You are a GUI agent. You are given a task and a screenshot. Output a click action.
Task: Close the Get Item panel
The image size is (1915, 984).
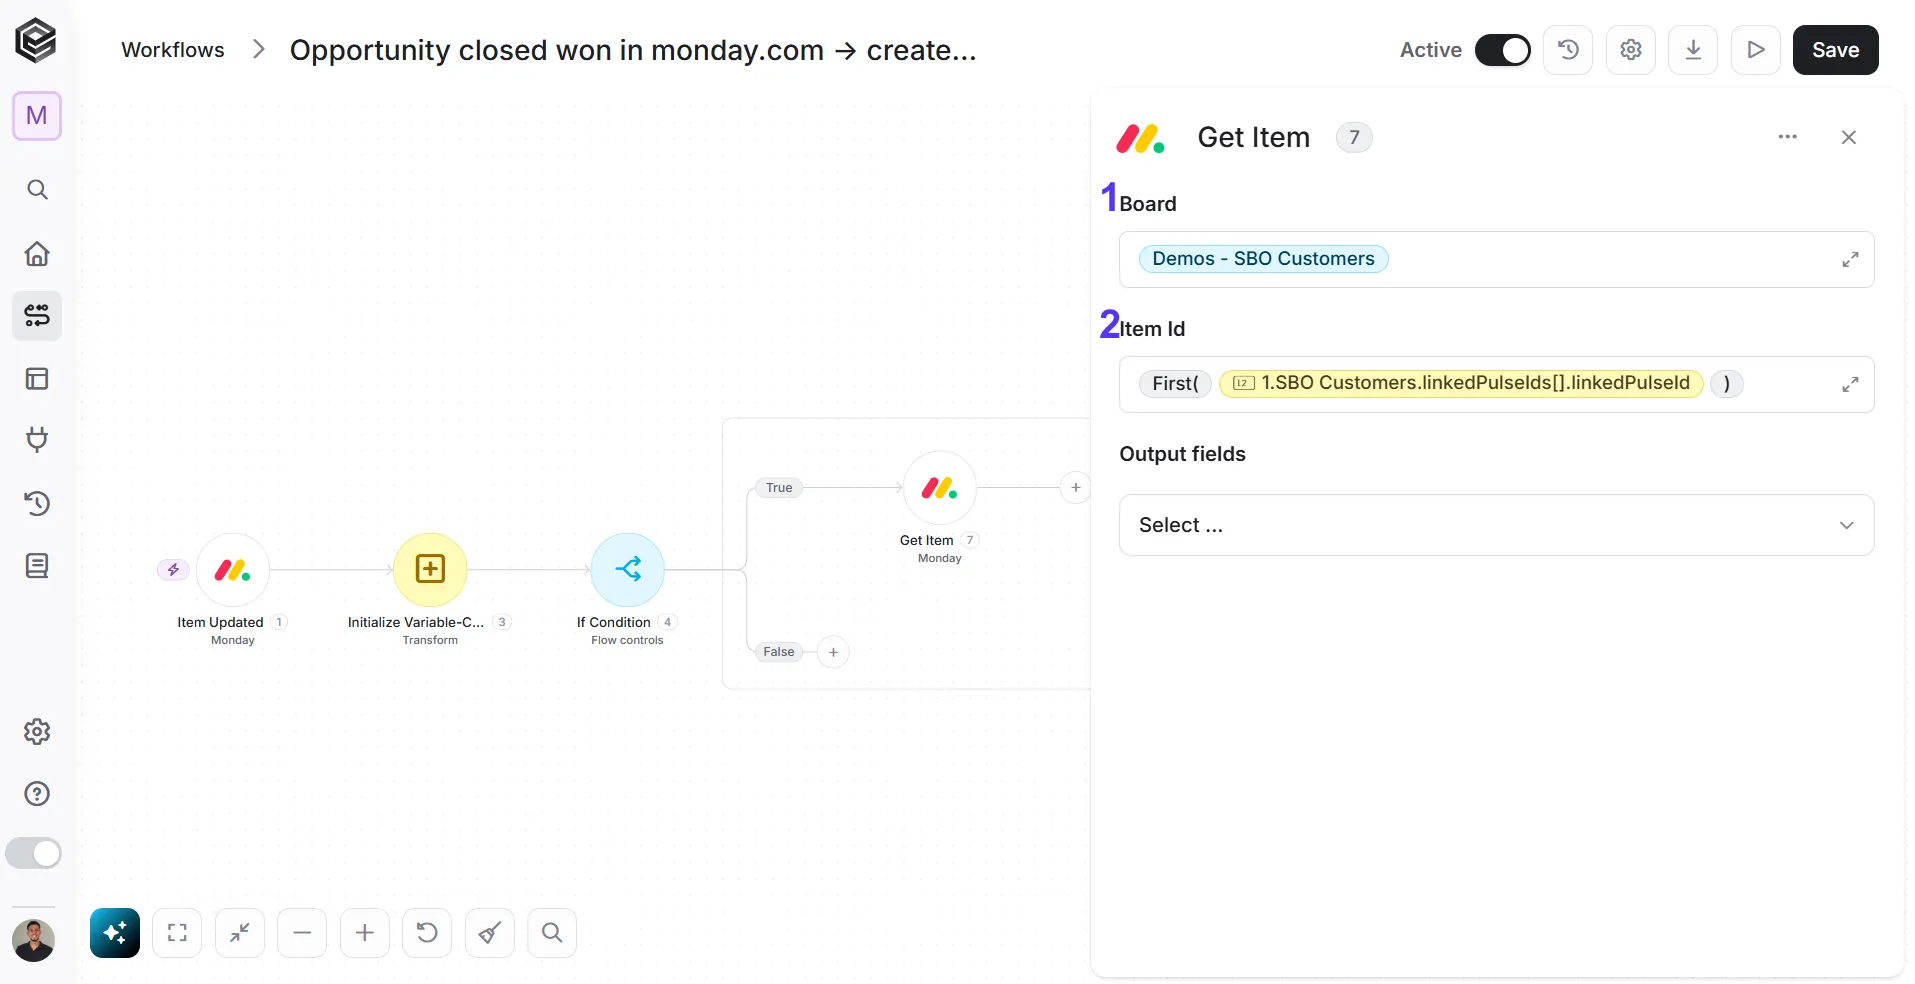1849,137
